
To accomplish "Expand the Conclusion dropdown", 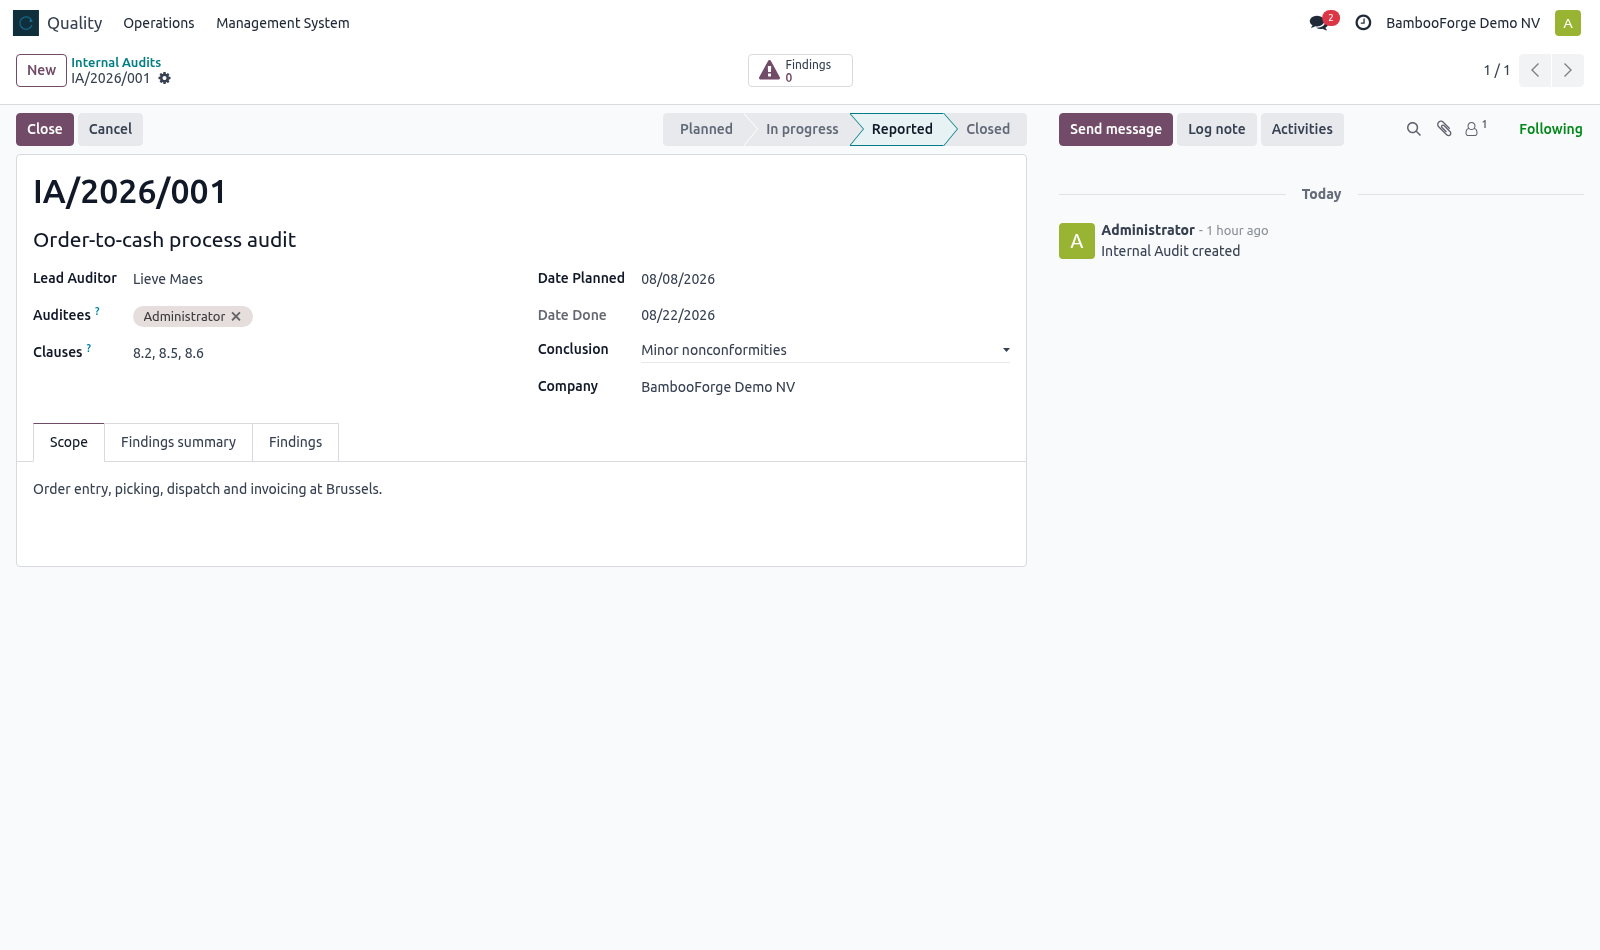I will pyautogui.click(x=825, y=350).
